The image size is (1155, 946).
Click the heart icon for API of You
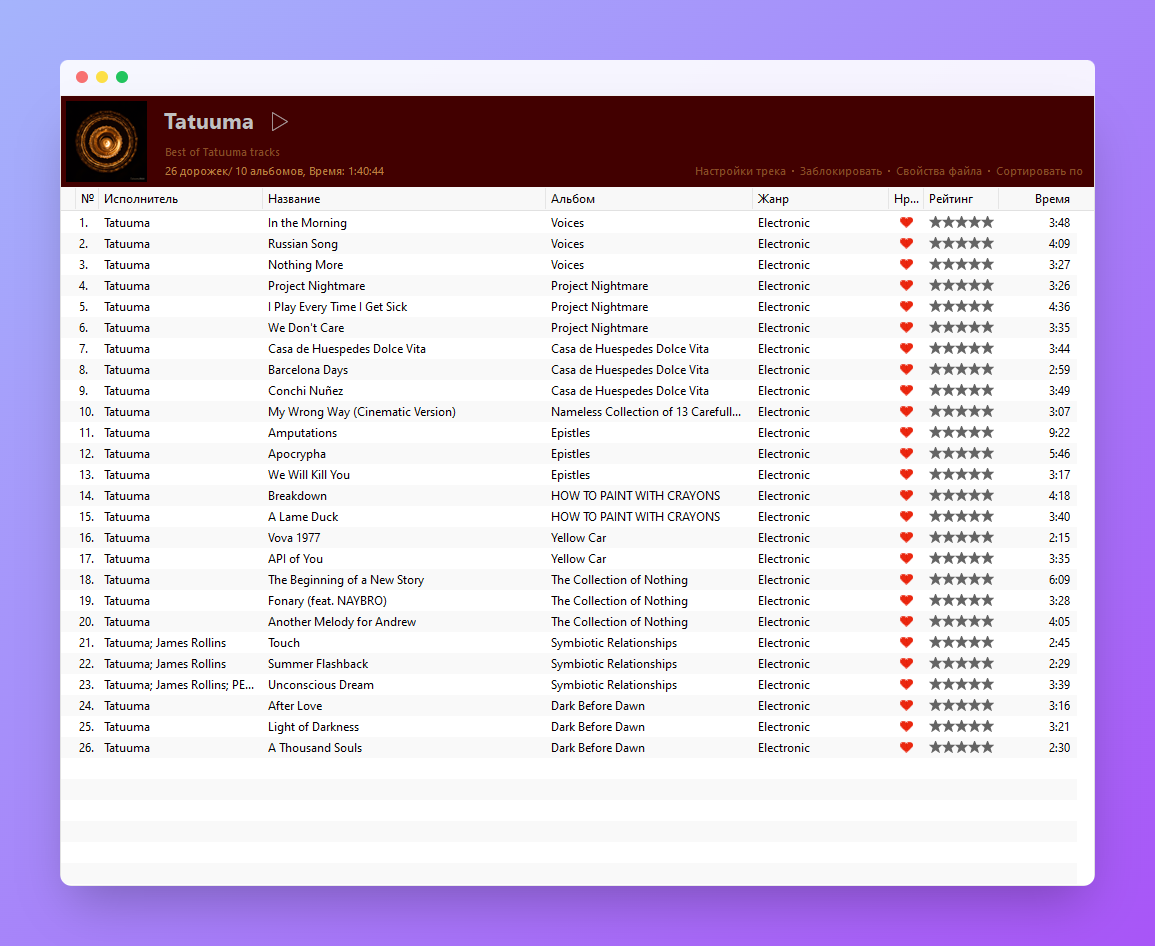click(x=906, y=558)
